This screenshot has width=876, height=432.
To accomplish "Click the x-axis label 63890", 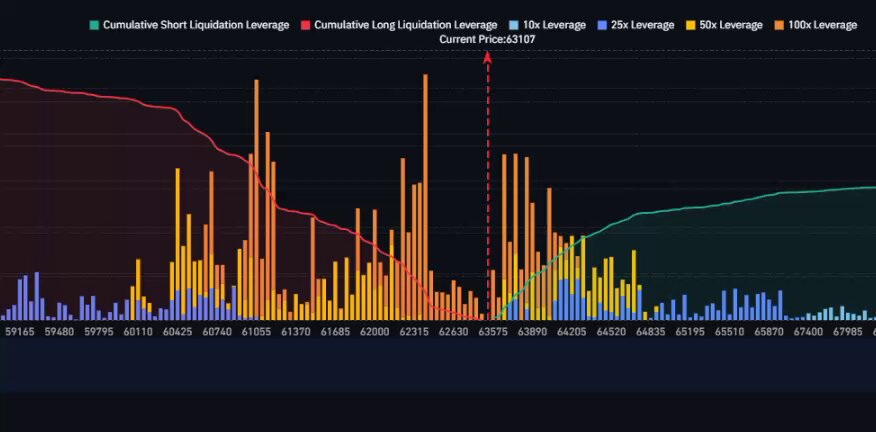I will click(532, 331).
